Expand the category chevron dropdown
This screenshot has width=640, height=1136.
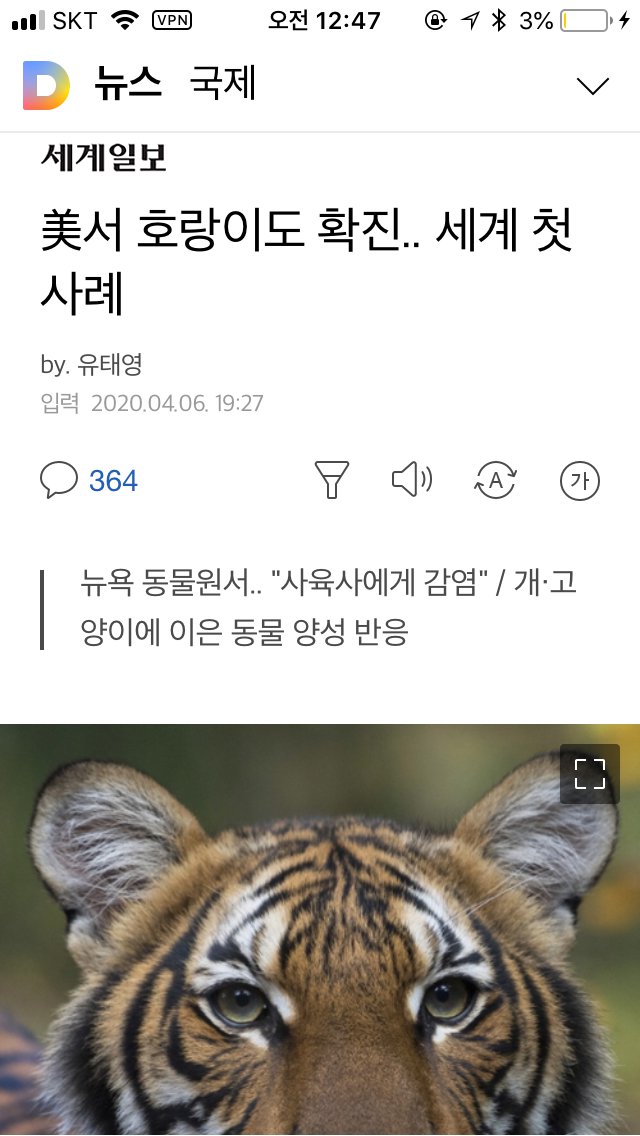[593, 86]
